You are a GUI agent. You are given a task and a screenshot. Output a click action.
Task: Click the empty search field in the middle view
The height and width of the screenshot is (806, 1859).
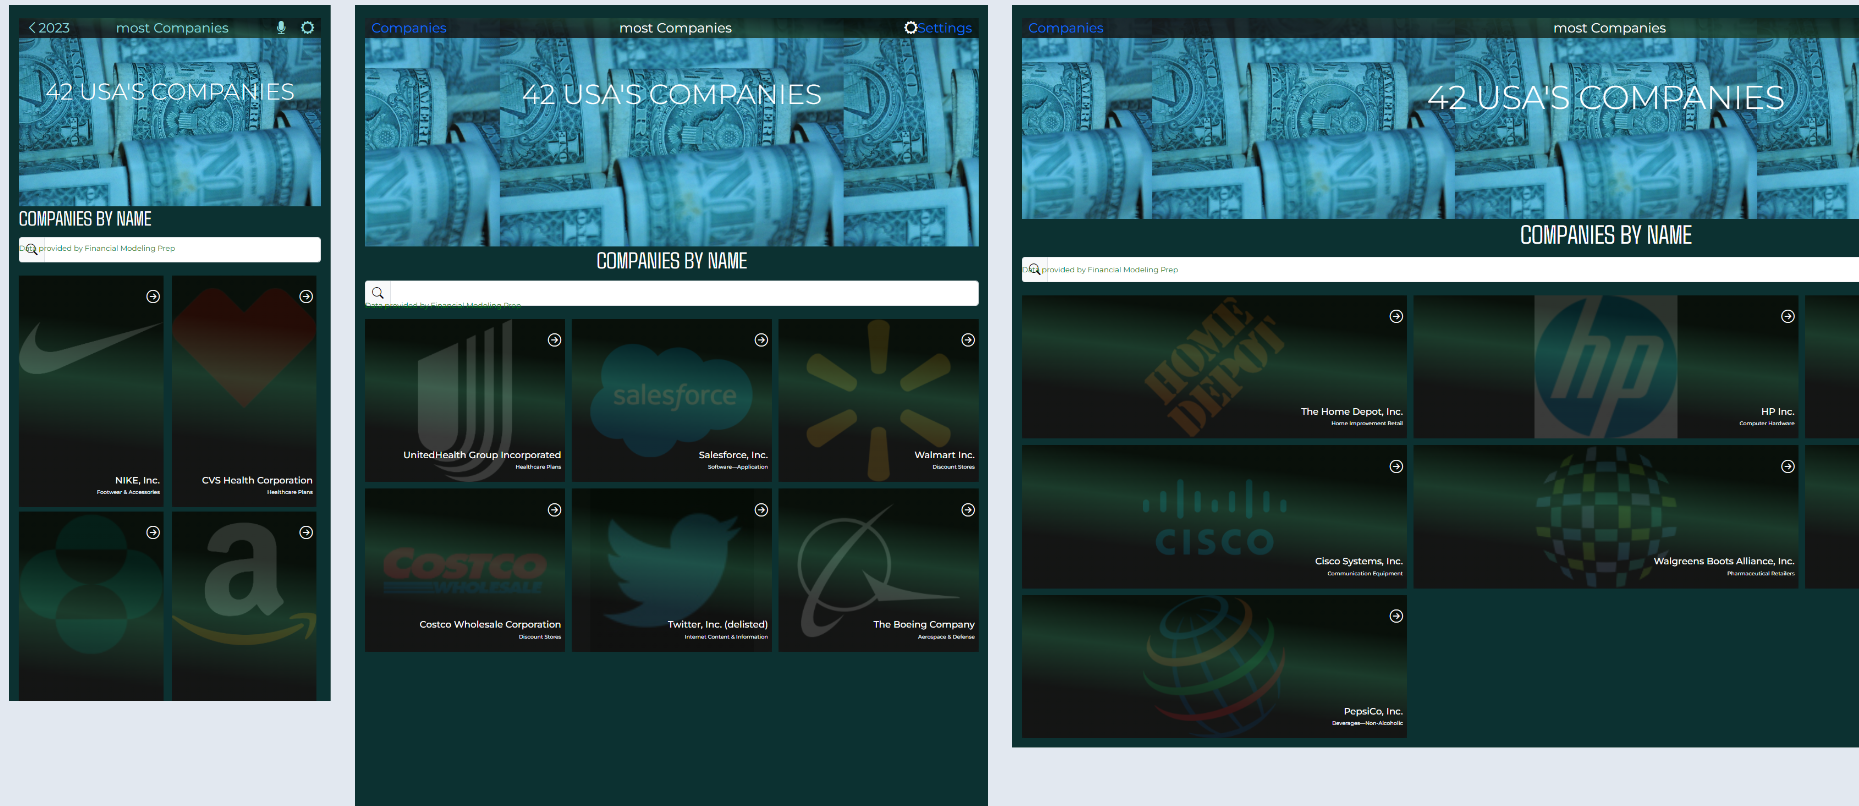(x=680, y=293)
